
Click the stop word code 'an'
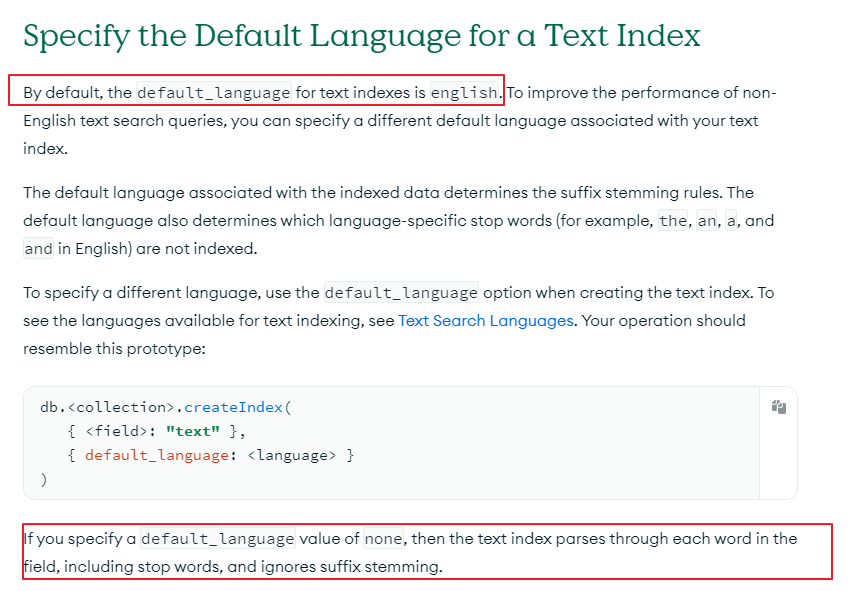point(706,220)
